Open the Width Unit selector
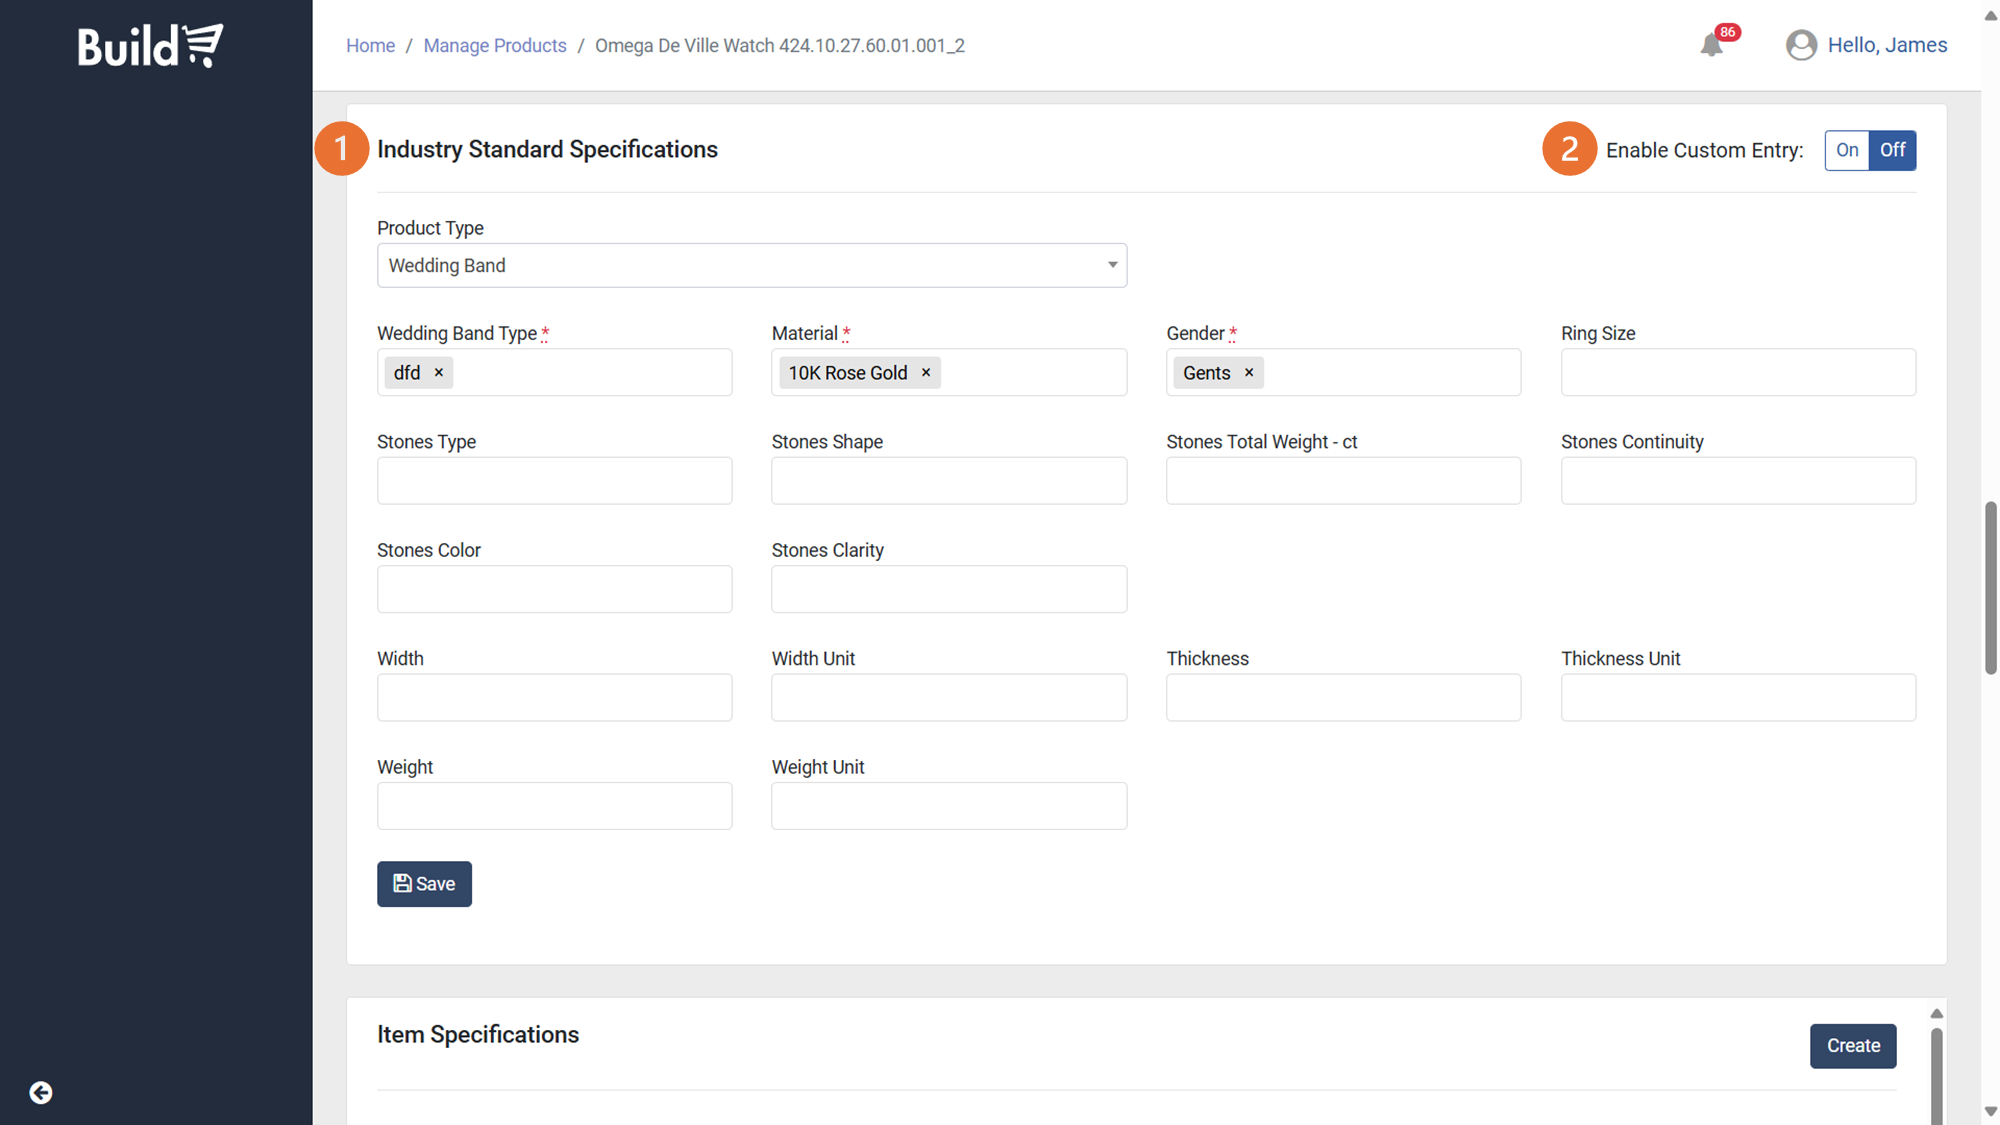The image size is (2000, 1125). (x=948, y=698)
